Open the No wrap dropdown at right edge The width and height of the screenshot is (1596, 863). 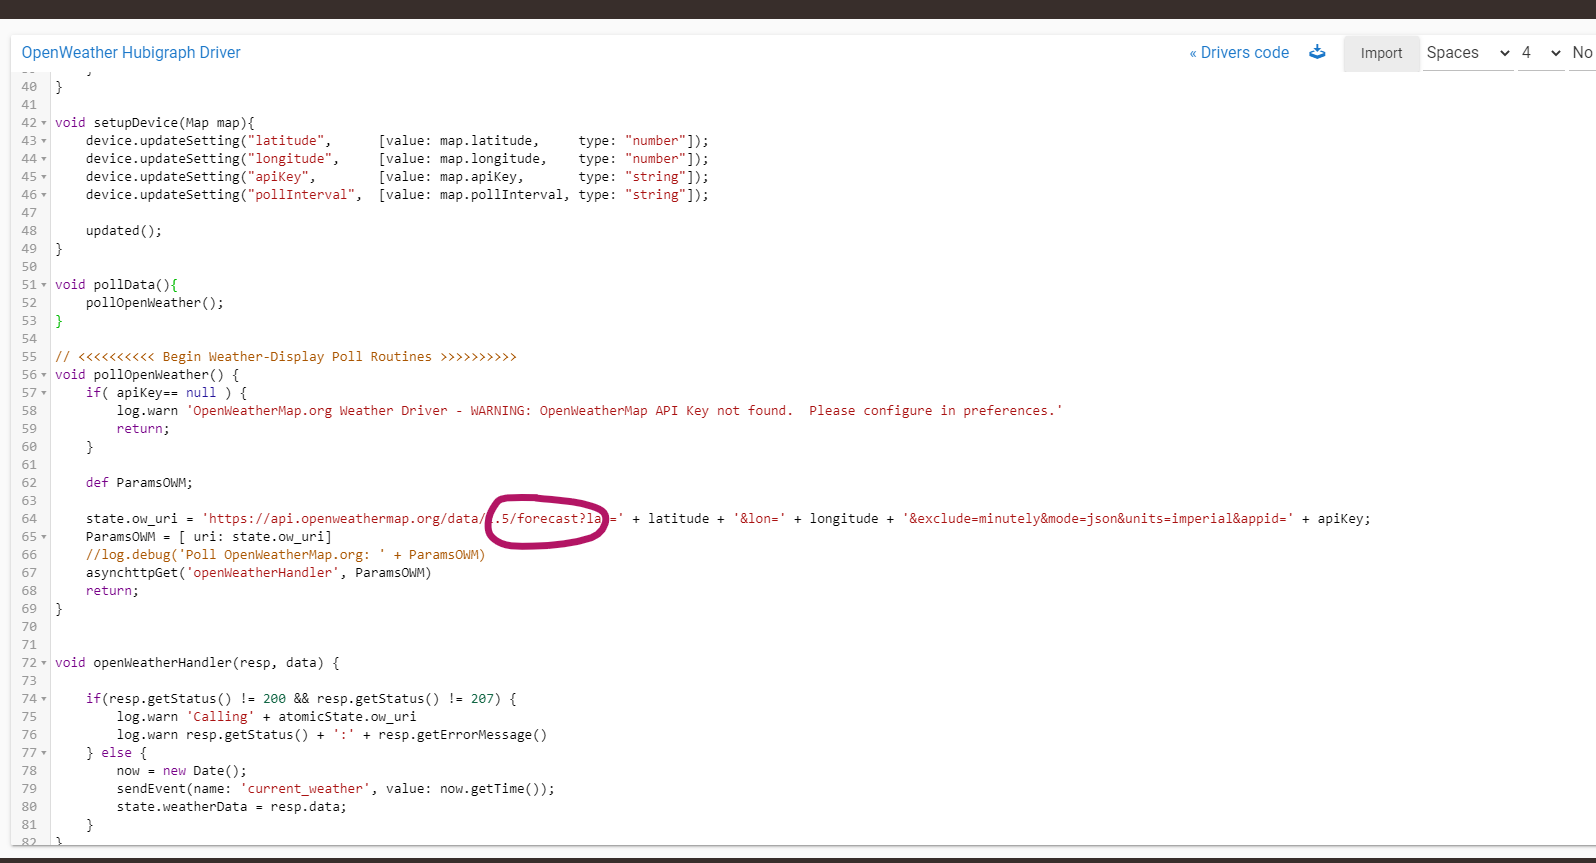[1582, 53]
